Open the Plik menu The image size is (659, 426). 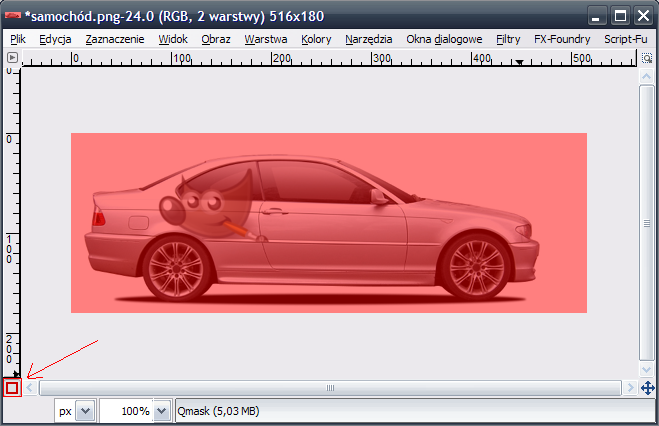click(18, 39)
